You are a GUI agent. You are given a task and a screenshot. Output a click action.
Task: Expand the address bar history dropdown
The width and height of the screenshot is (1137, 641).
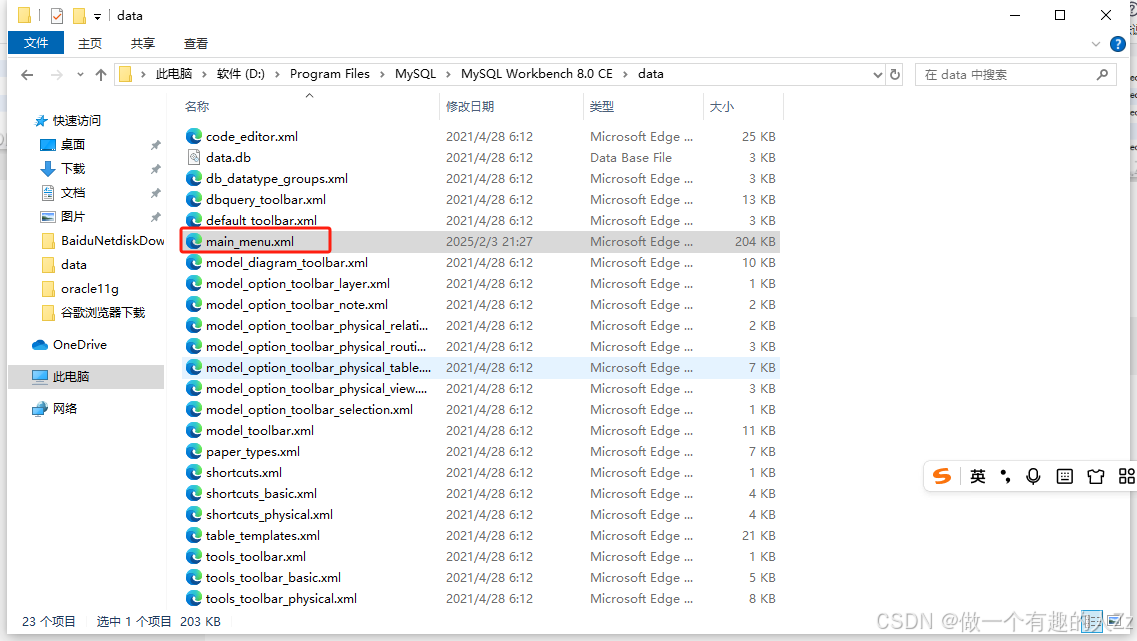click(x=877, y=74)
